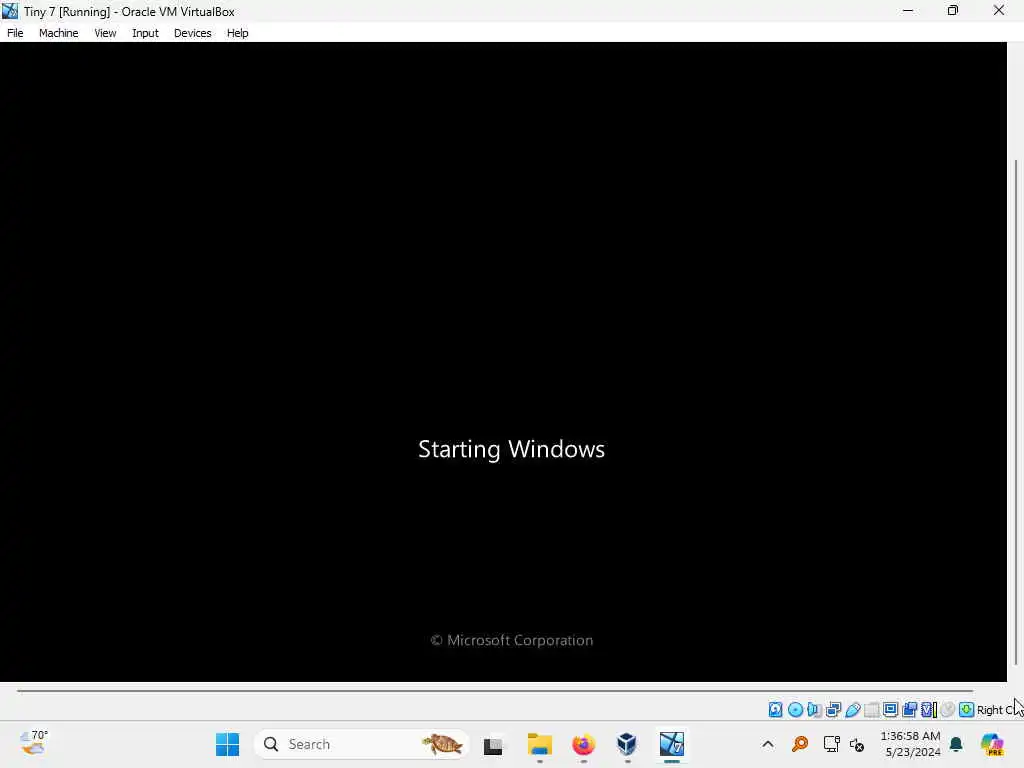The height and width of the screenshot is (768, 1024).
Task: Open the Machine menu
Action: (58, 33)
